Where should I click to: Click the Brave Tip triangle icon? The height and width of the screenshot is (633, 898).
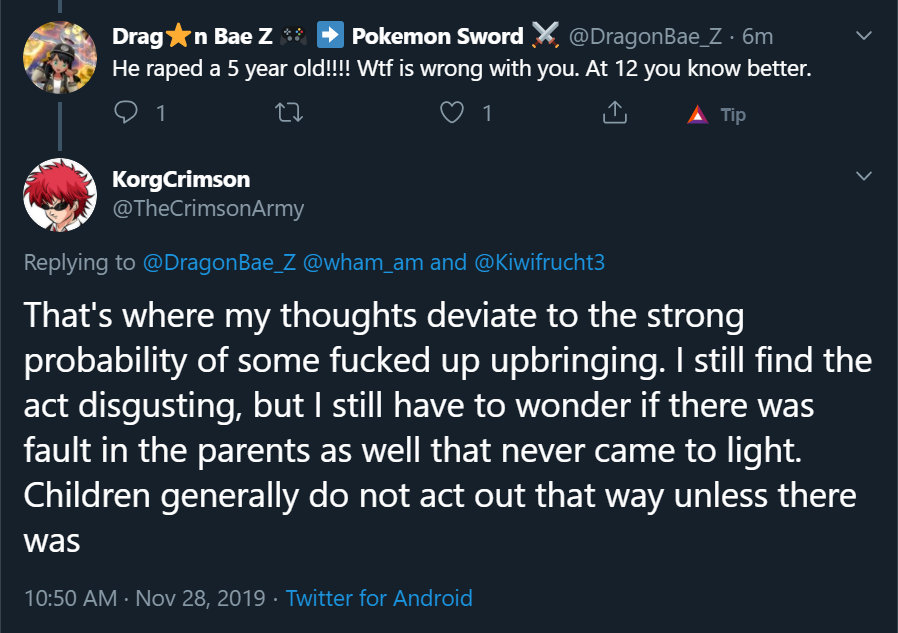coord(697,115)
